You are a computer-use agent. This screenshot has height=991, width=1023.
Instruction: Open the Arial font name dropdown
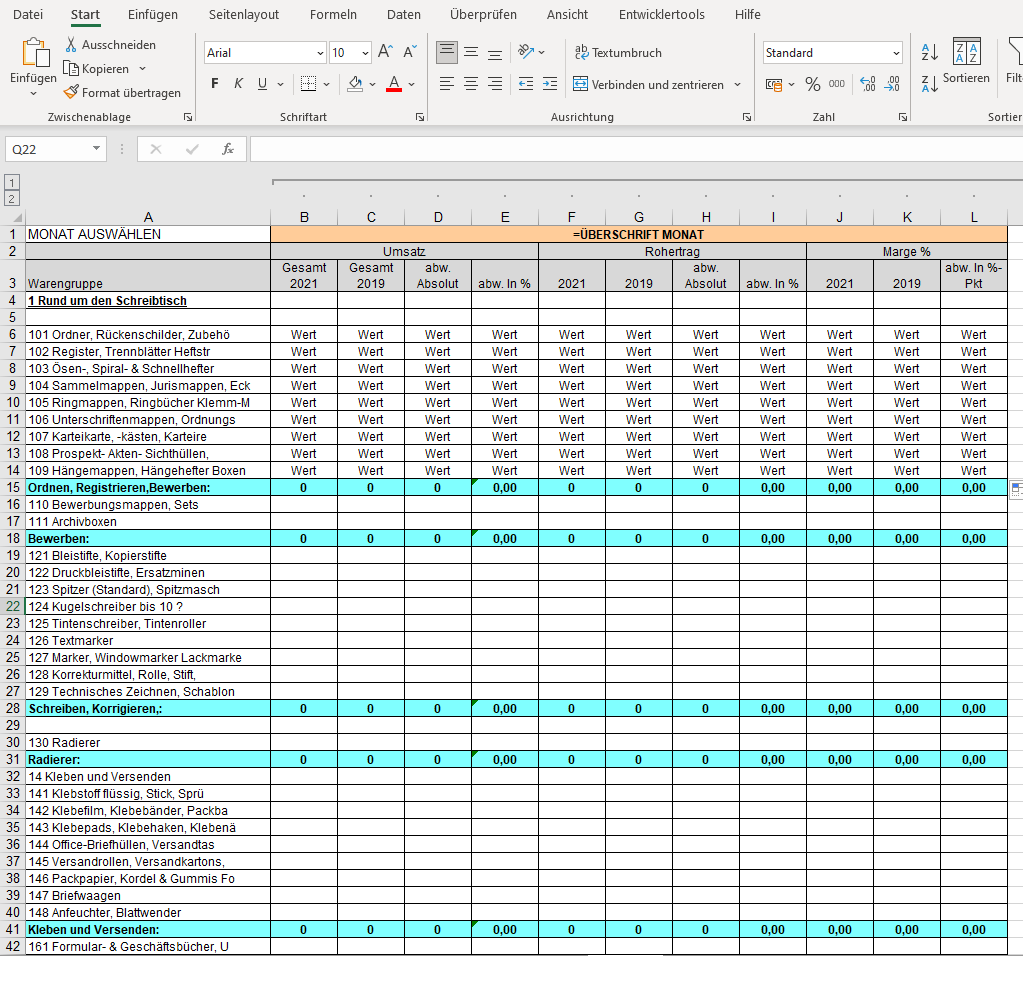point(320,53)
